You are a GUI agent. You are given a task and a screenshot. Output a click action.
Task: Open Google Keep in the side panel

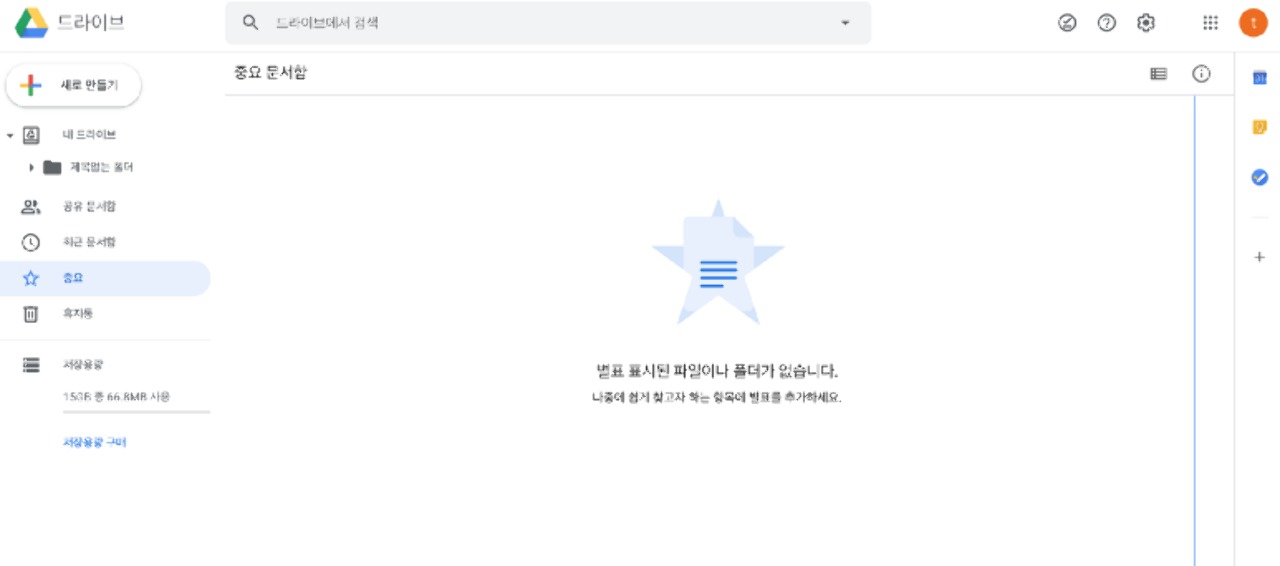1259,127
